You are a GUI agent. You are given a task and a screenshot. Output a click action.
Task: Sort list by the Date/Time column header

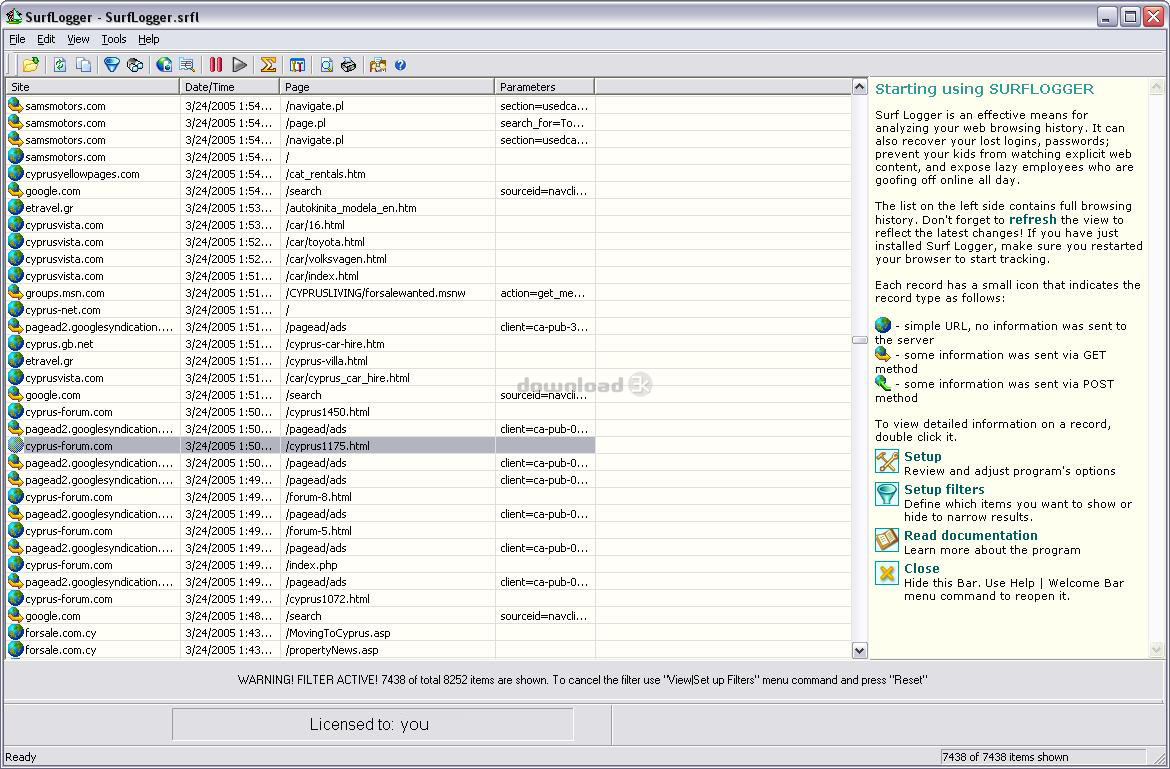[229, 87]
